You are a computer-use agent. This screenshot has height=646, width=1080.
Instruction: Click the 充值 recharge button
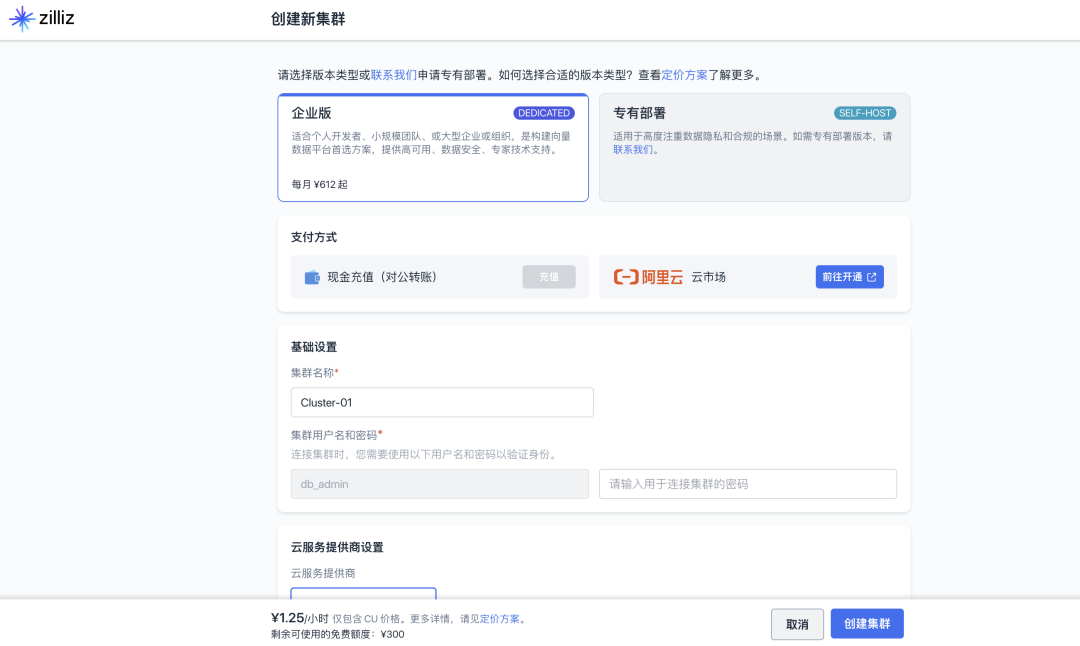(549, 277)
